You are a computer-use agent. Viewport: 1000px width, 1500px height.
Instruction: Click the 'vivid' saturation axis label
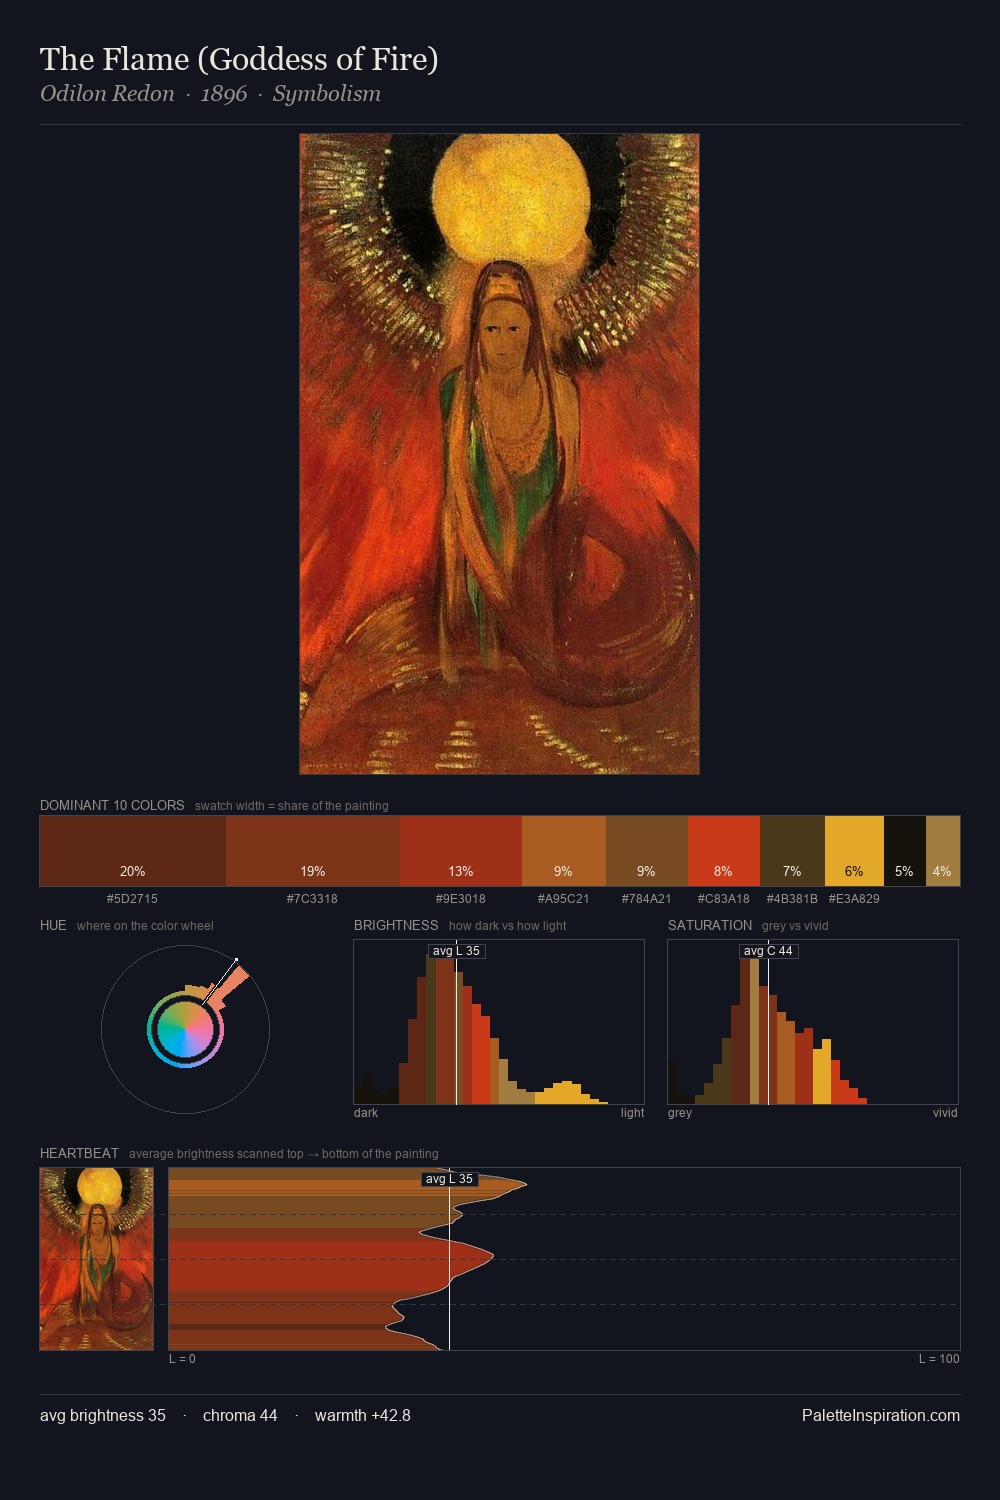click(945, 1113)
